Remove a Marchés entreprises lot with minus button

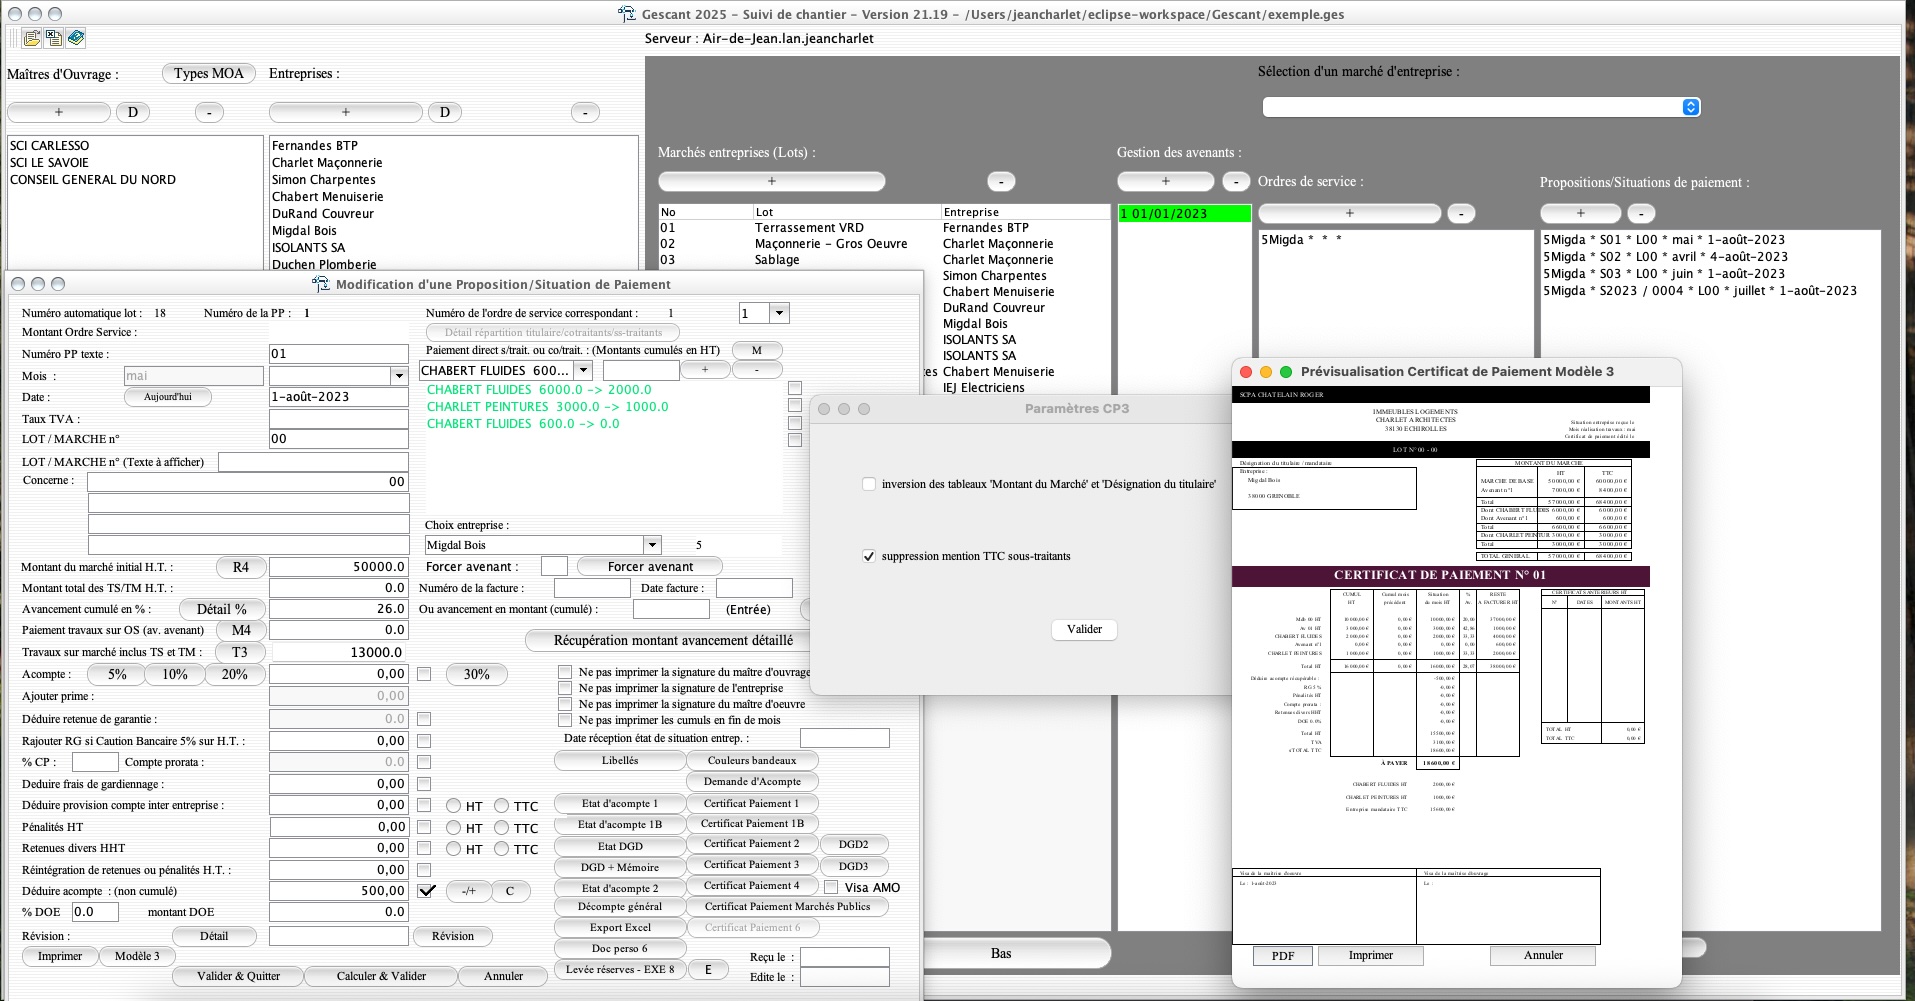pos(1001,181)
